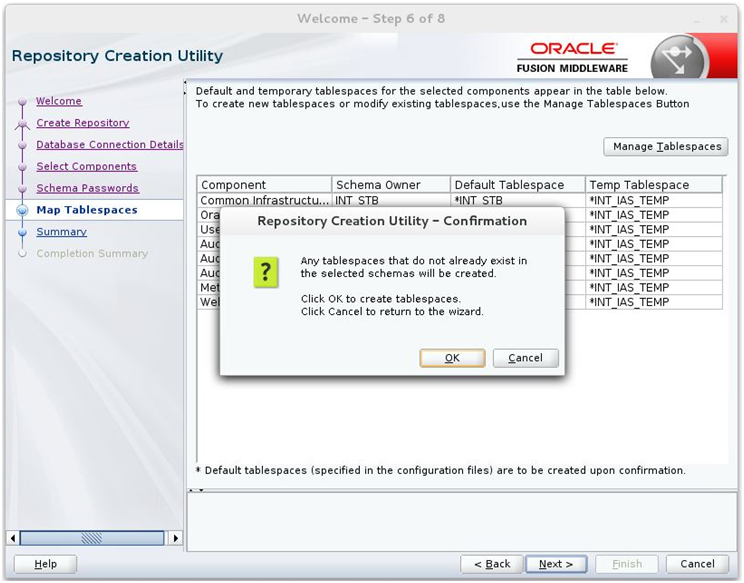Jump to Database Connection Details step

tap(110, 145)
